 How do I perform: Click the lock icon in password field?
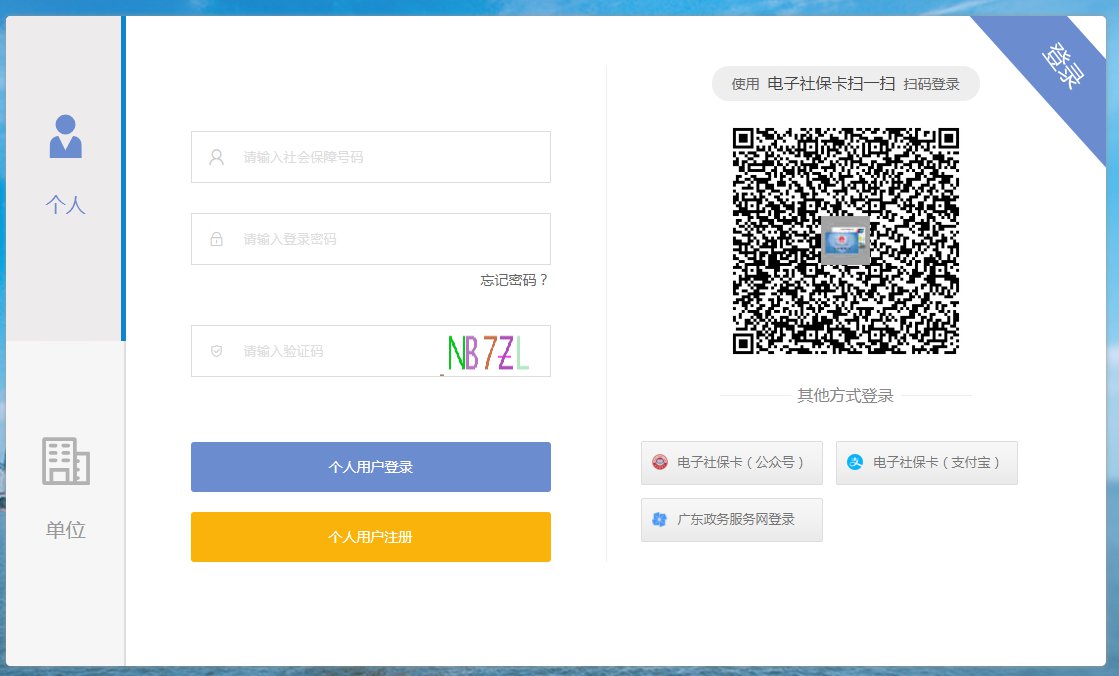216,239
